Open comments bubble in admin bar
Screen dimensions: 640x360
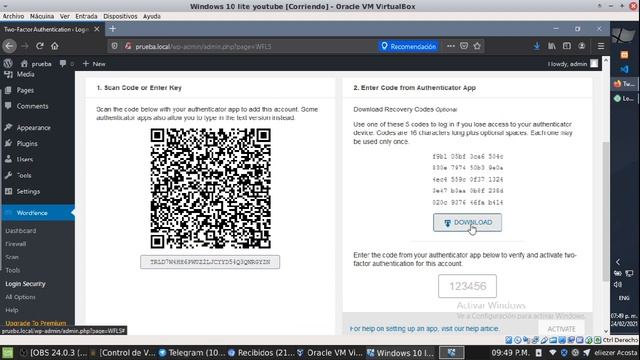(x=66, y=64)
